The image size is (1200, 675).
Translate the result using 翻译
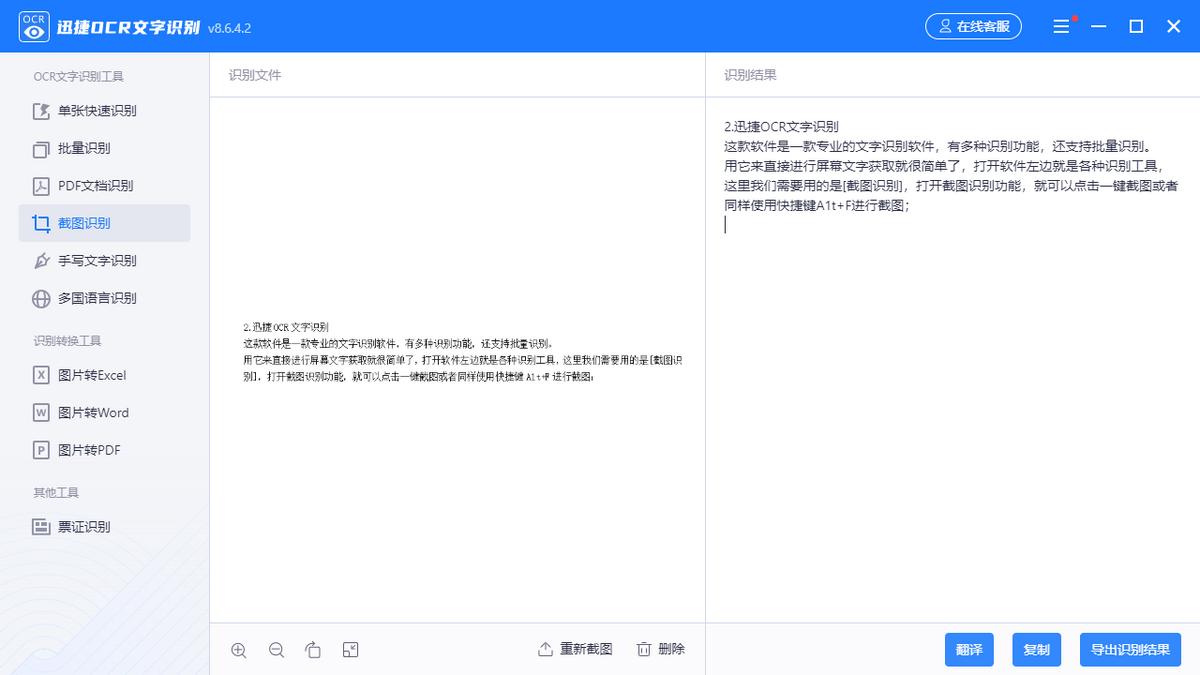pos(969,649)
